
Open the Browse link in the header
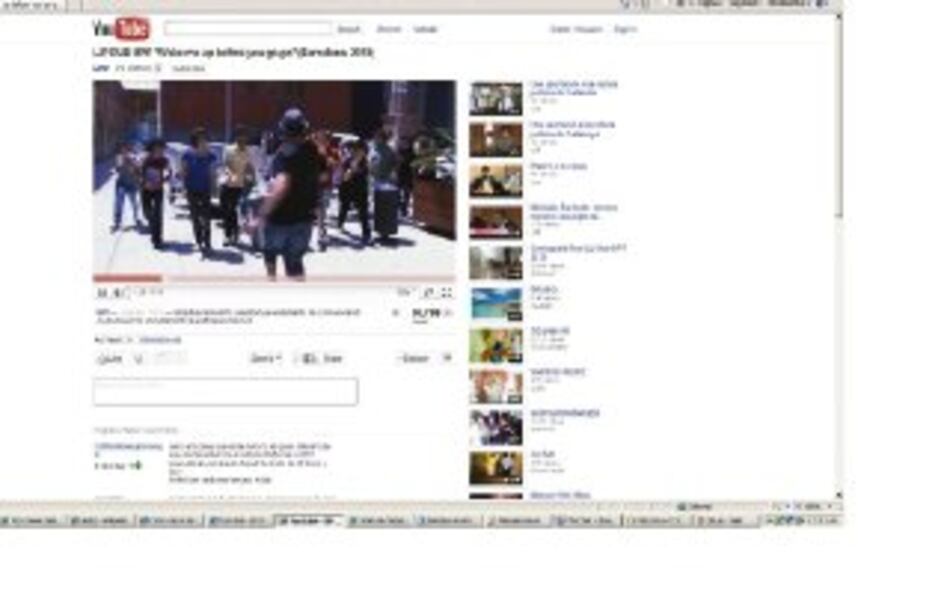point(389,29)
